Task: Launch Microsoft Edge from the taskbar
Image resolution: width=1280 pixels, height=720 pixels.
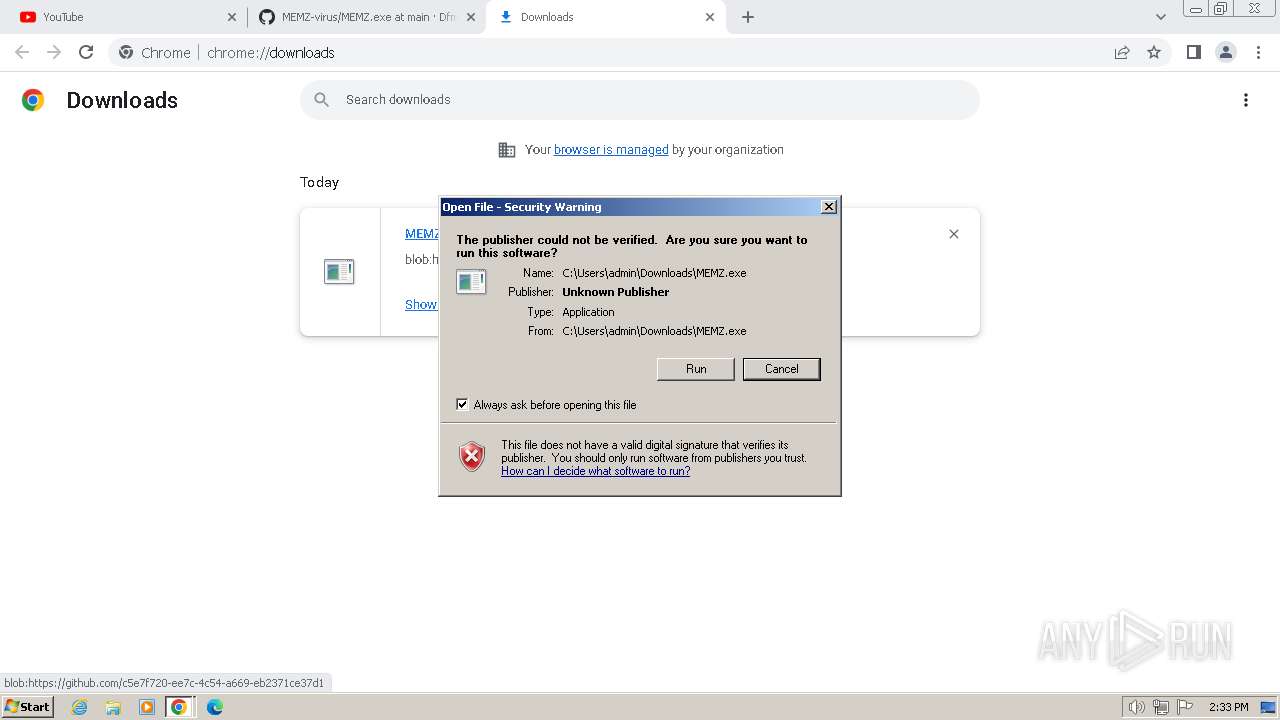Action: coord(214,707)
